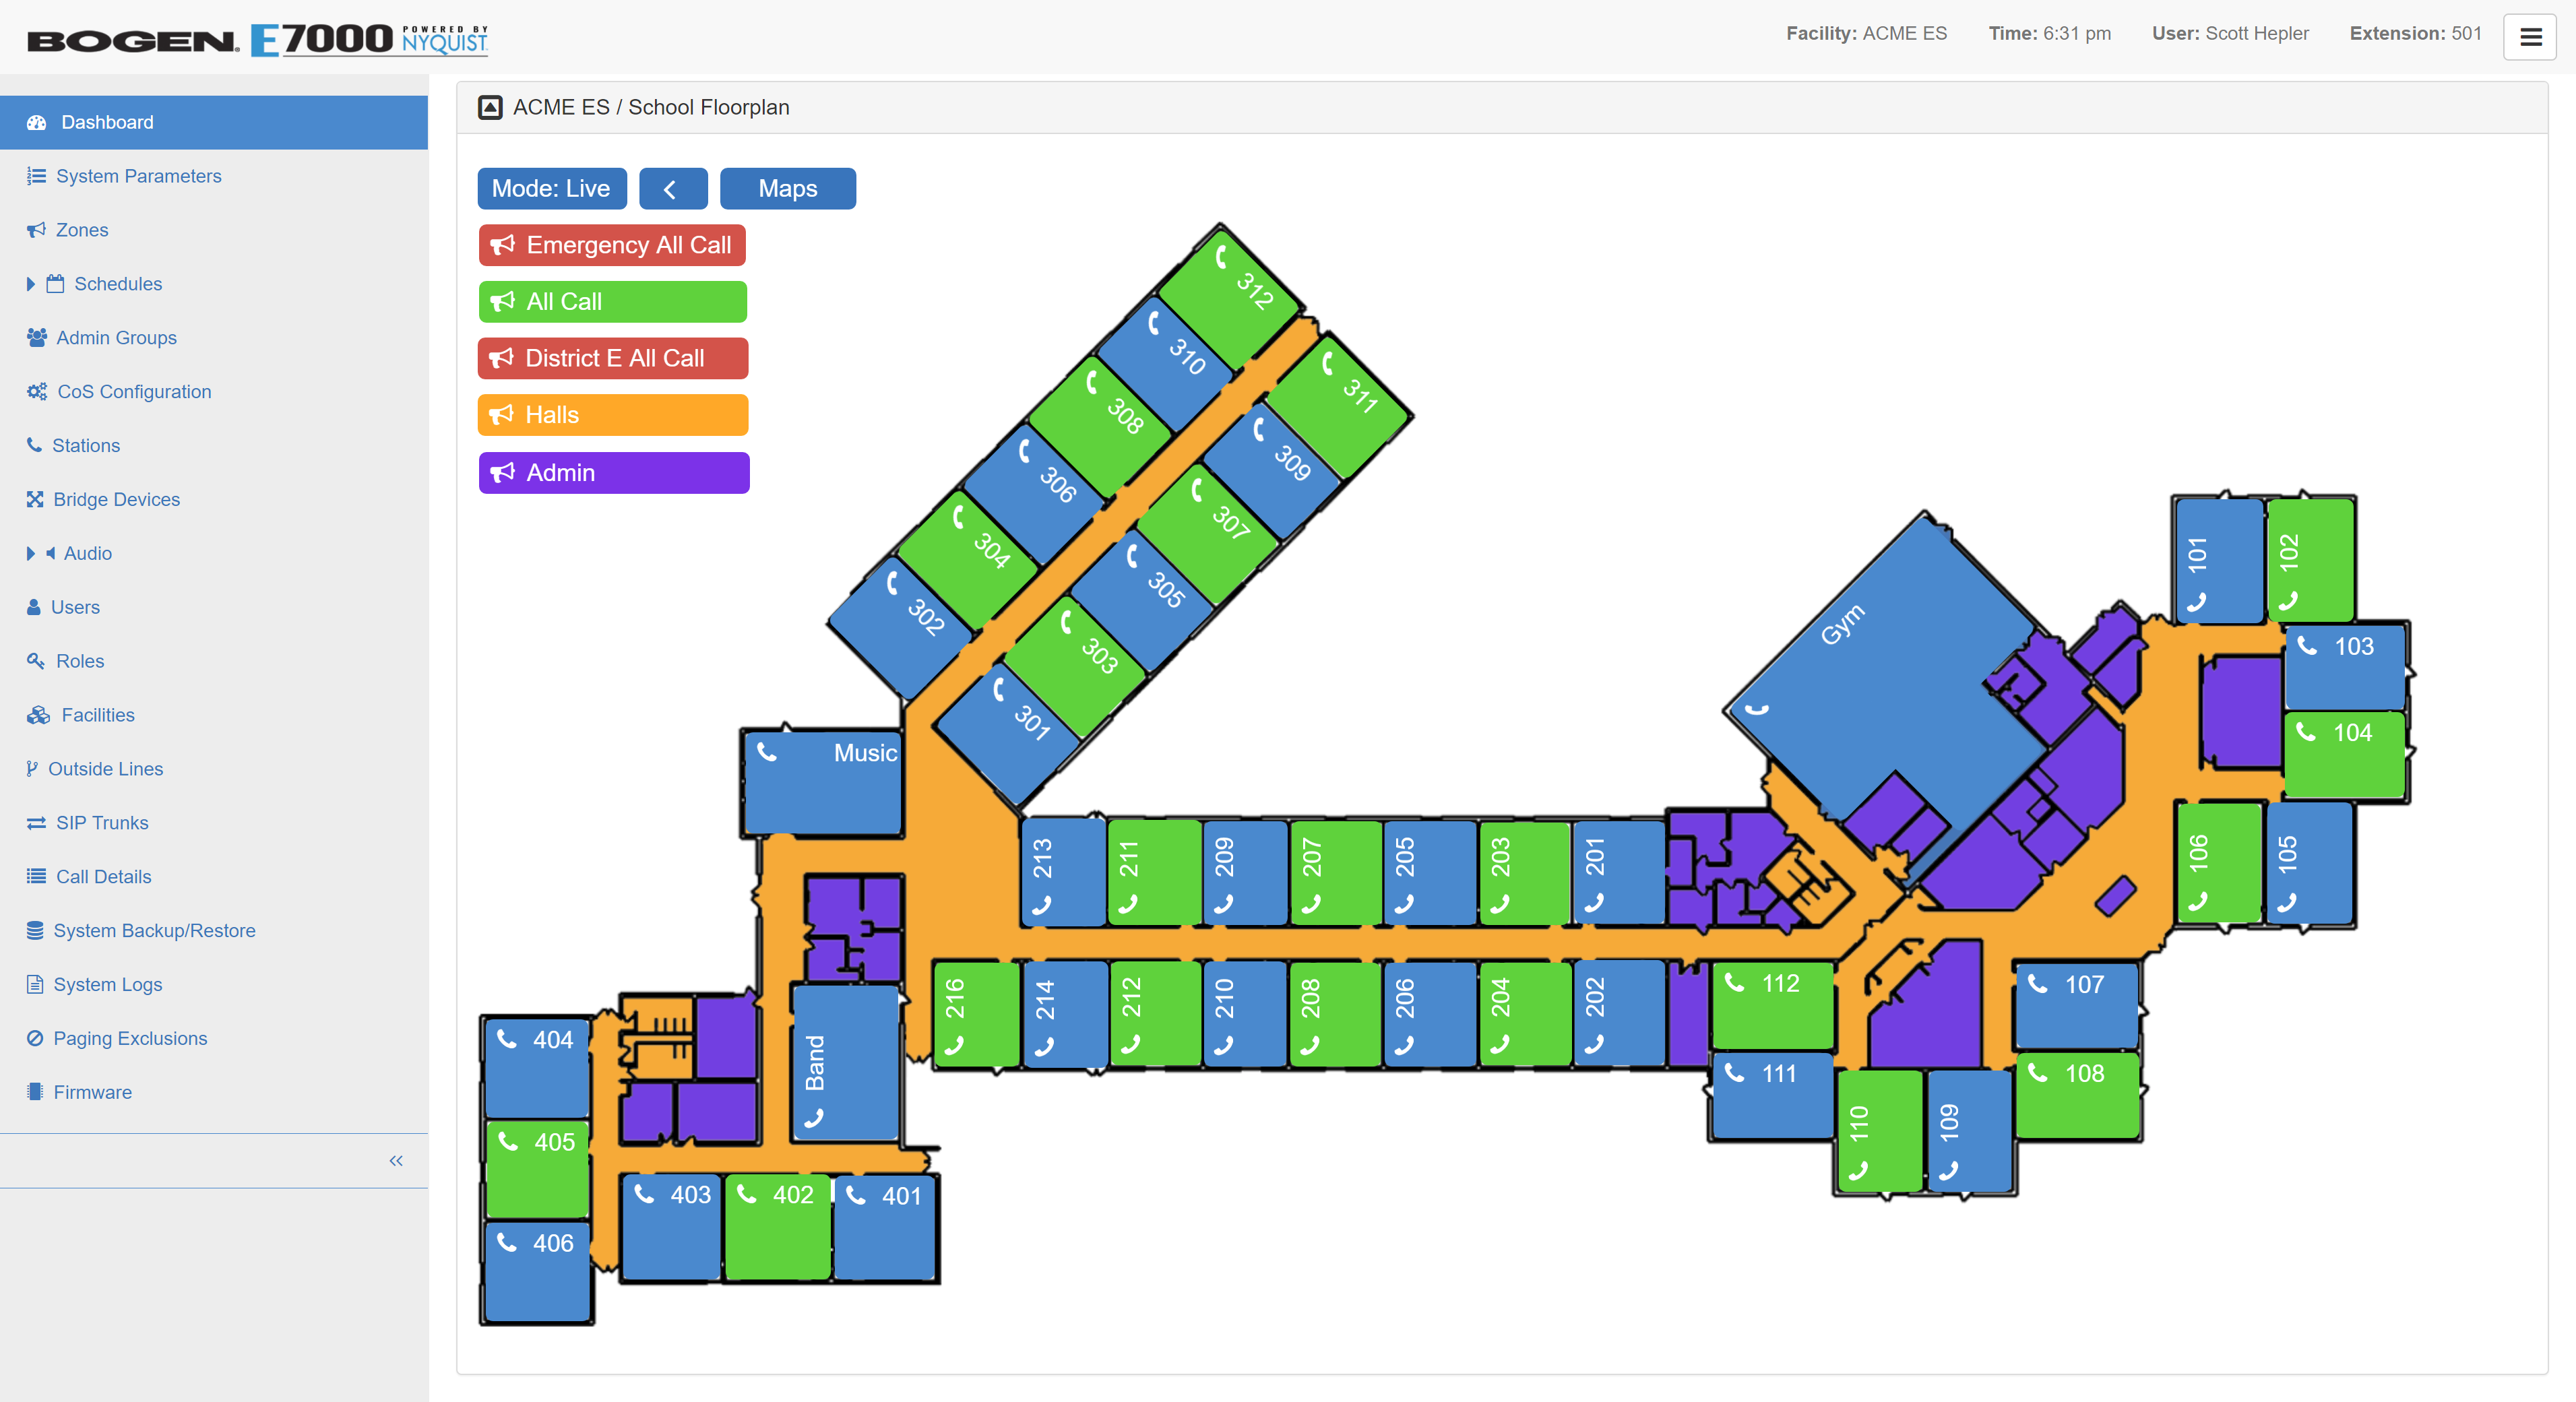This screenshot has width=2576, height=1402.
Task: Click the 'Extension: 501' header text
Action: [2415, 33]
